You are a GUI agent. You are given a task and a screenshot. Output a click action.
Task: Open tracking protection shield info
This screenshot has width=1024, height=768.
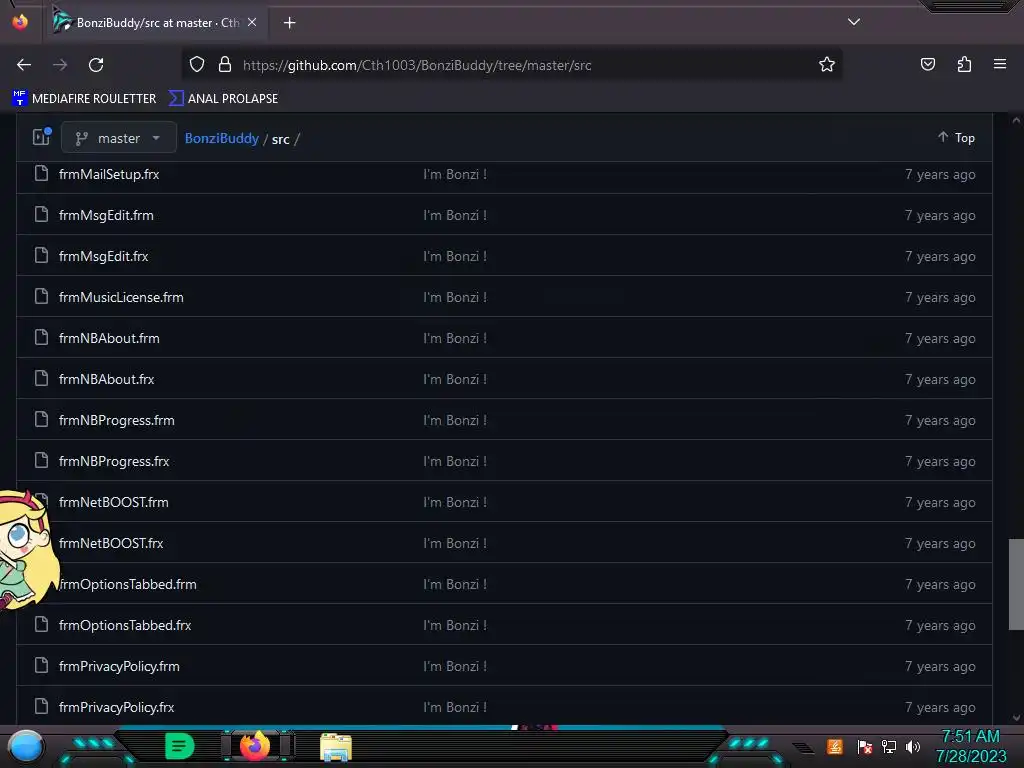[x=197, y=65]
